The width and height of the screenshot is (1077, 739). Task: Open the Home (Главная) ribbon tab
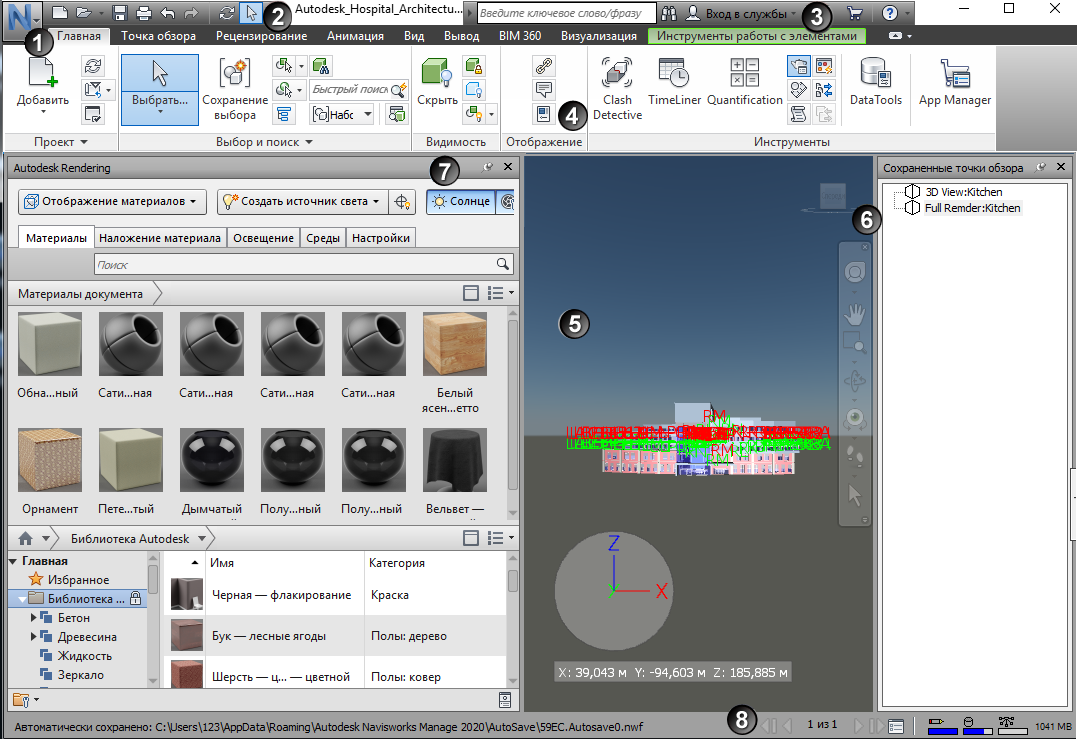tap(78, 36)
